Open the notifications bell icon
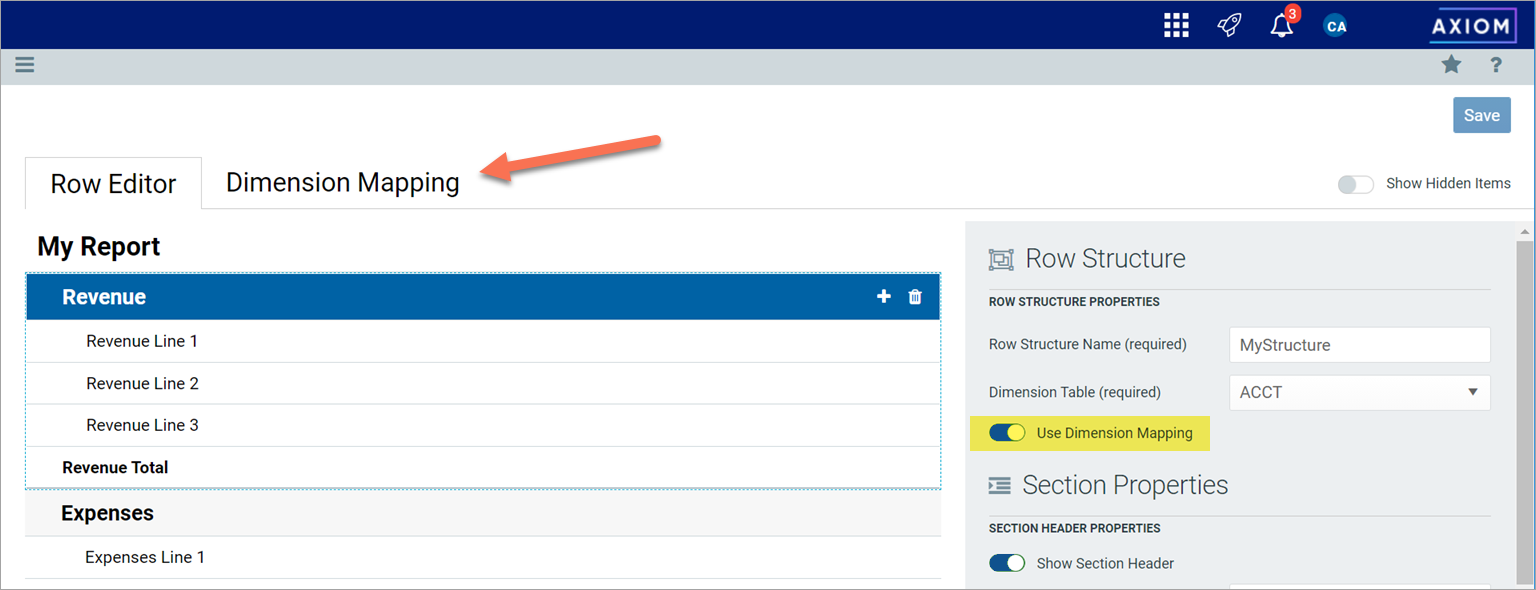Screen dimensions: 1536x590 point(1281,26)
